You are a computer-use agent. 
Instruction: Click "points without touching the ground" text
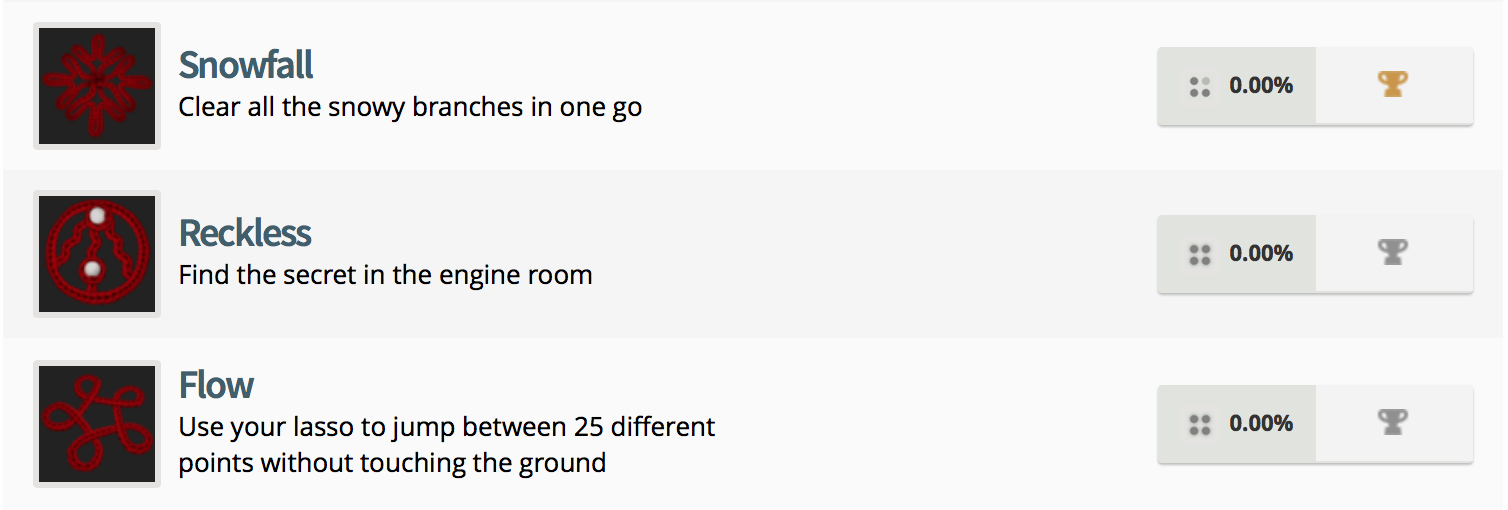point(392,464)
